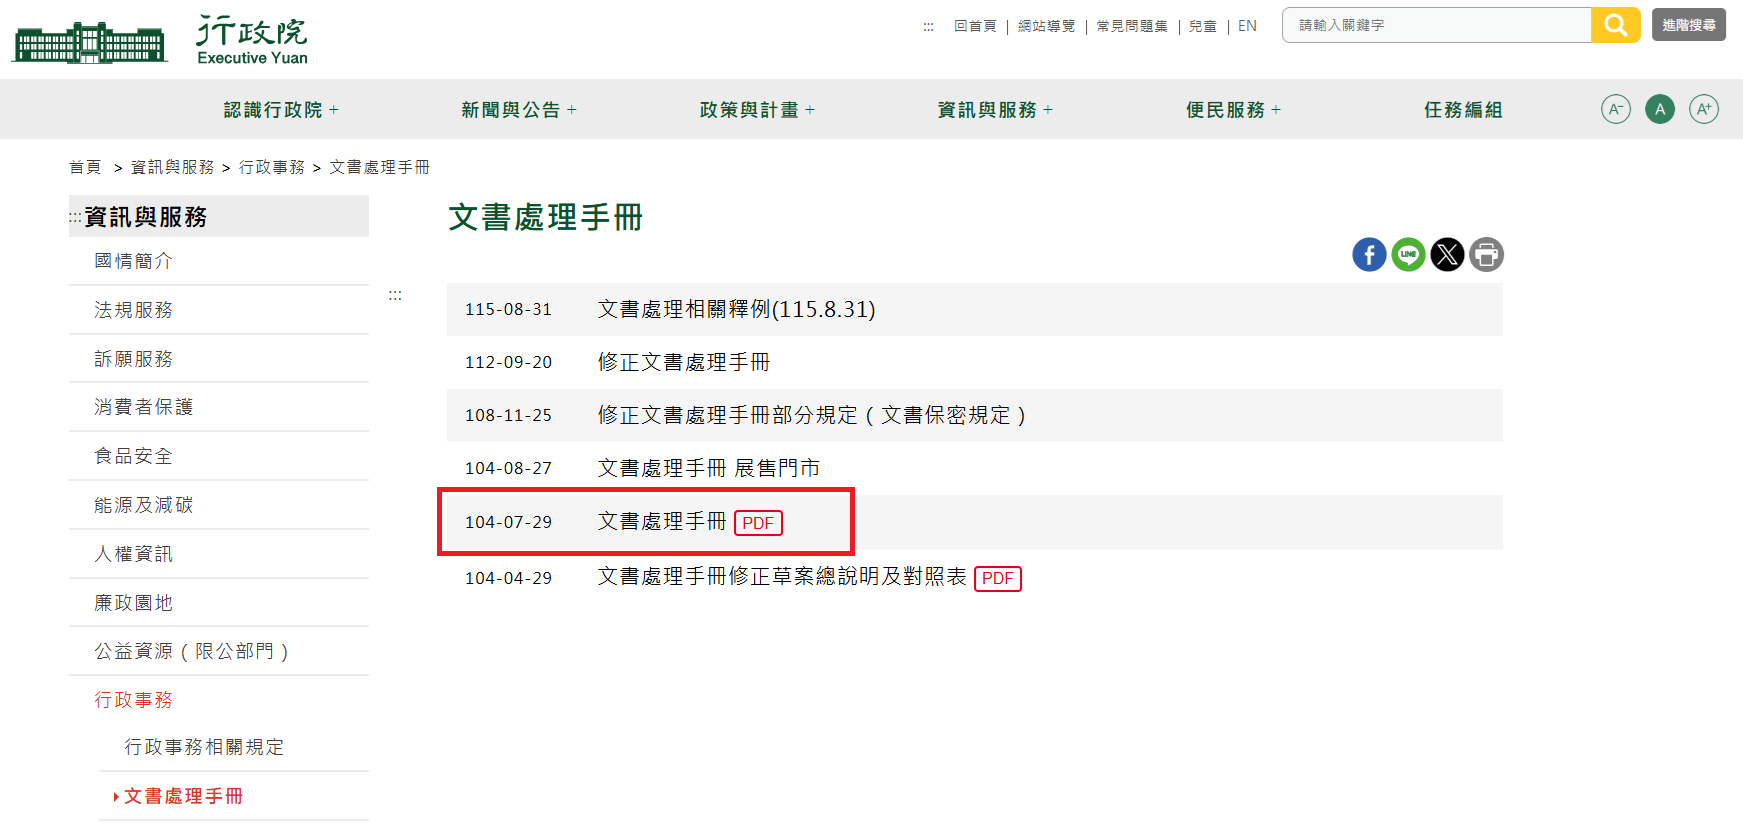Switch to EN language link
The height and width of the screenshot is (826, 1743).
1247,26
